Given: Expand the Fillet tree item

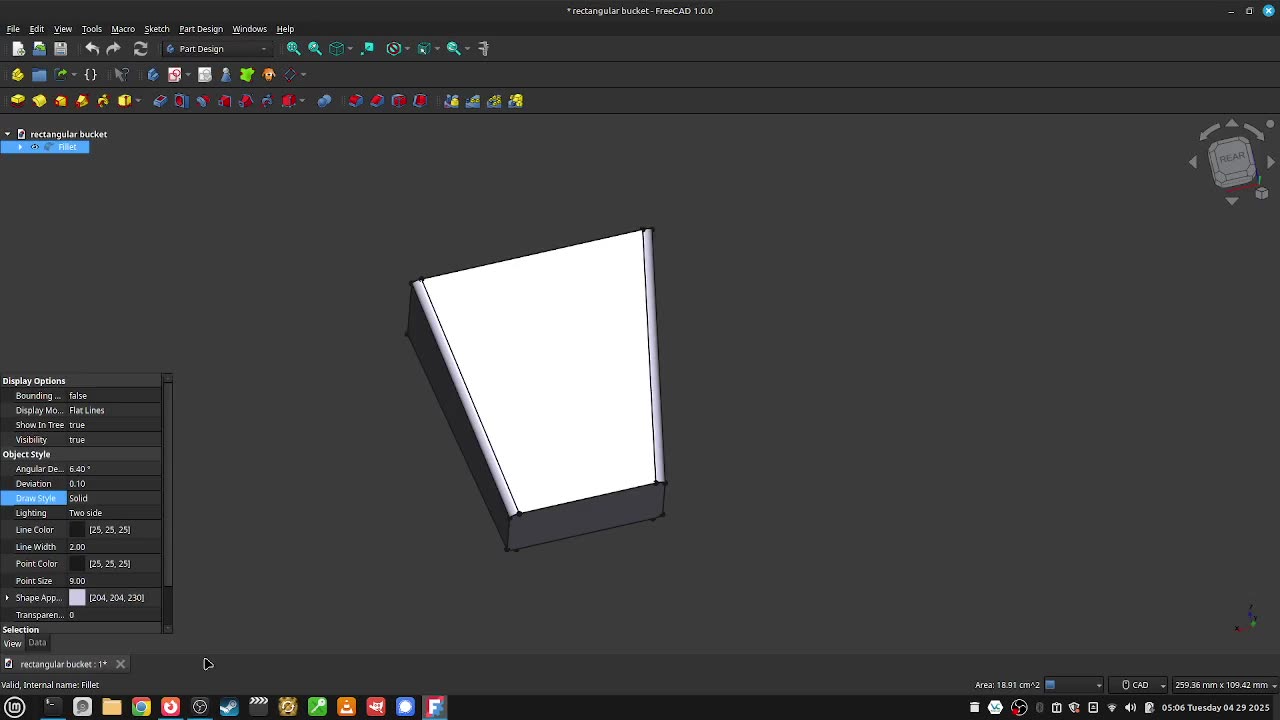Looking at the screenshot, I should tap(20, 147).
